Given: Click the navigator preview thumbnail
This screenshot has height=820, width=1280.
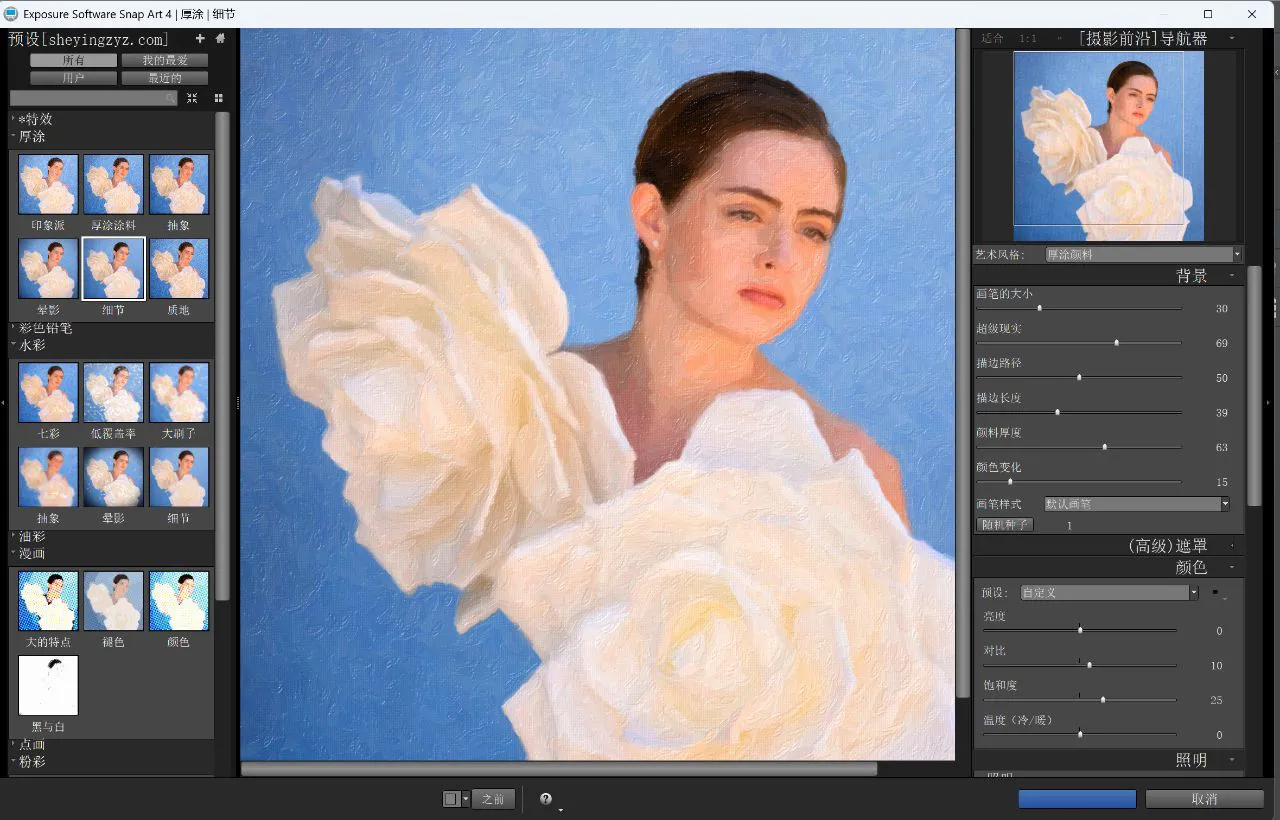Looking at the screenshot, I should [1108, 145].
